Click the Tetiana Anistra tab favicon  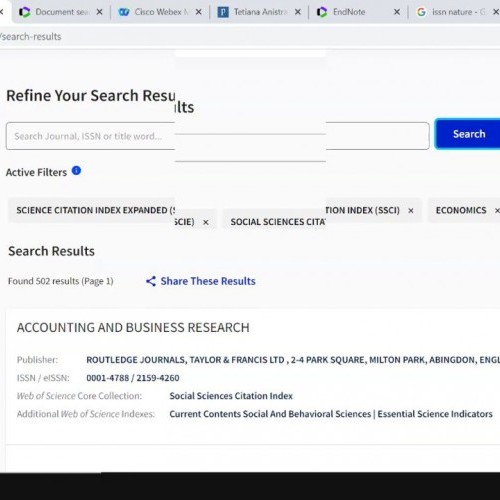[223, 12]
